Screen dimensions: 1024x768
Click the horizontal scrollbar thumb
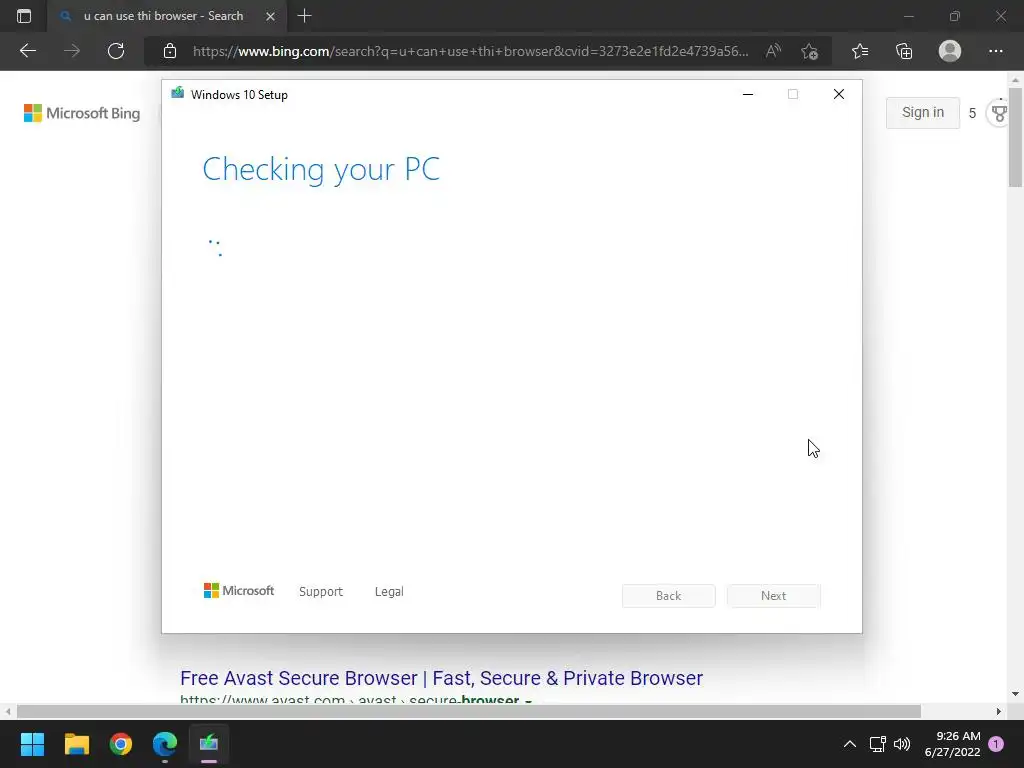[x=468, y=711]
